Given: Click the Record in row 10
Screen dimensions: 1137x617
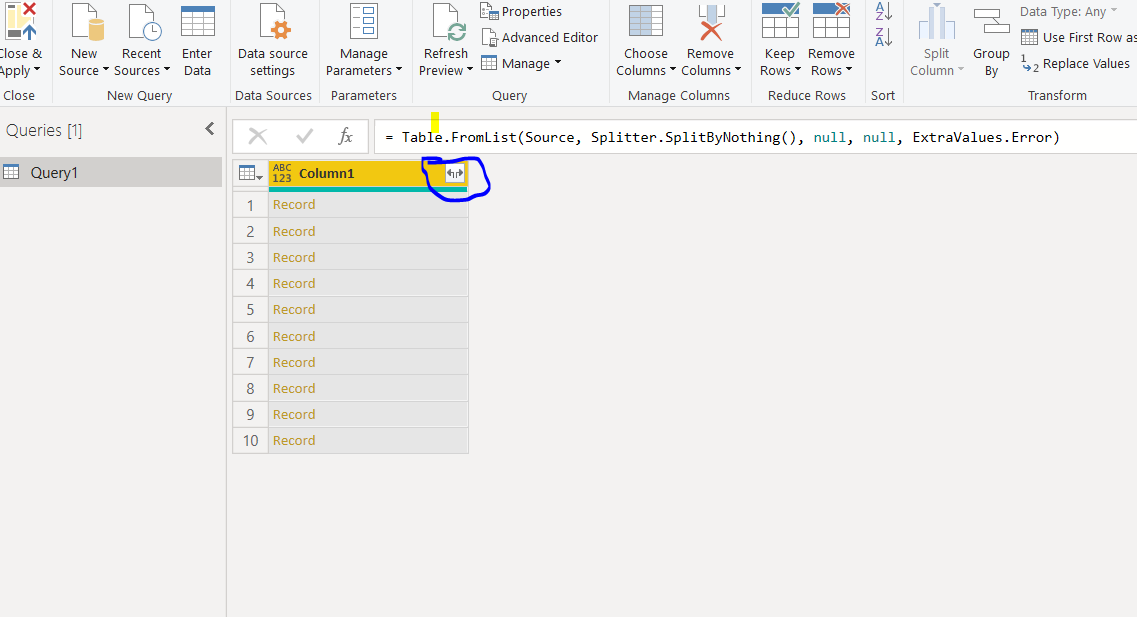Looking at the screenshot, I should (x=294, y=441).
